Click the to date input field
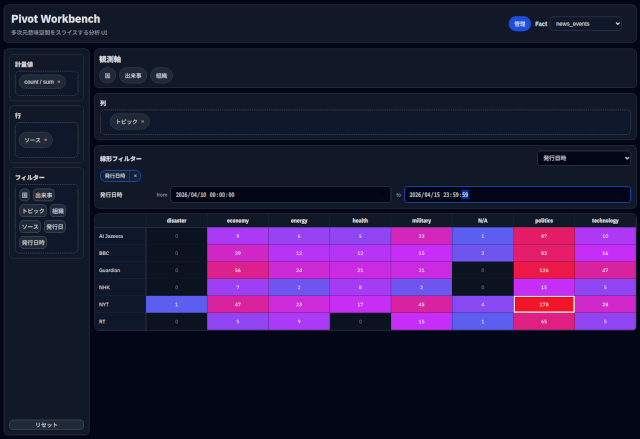Viewport: 640px width, 439px height. 516,195
